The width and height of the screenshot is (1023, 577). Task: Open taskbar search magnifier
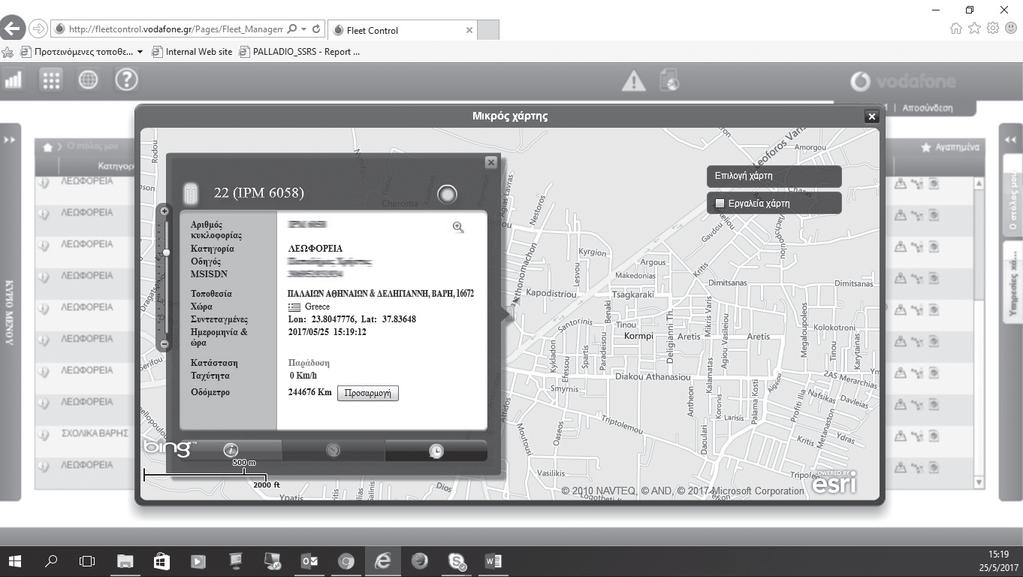pos(51,561)
